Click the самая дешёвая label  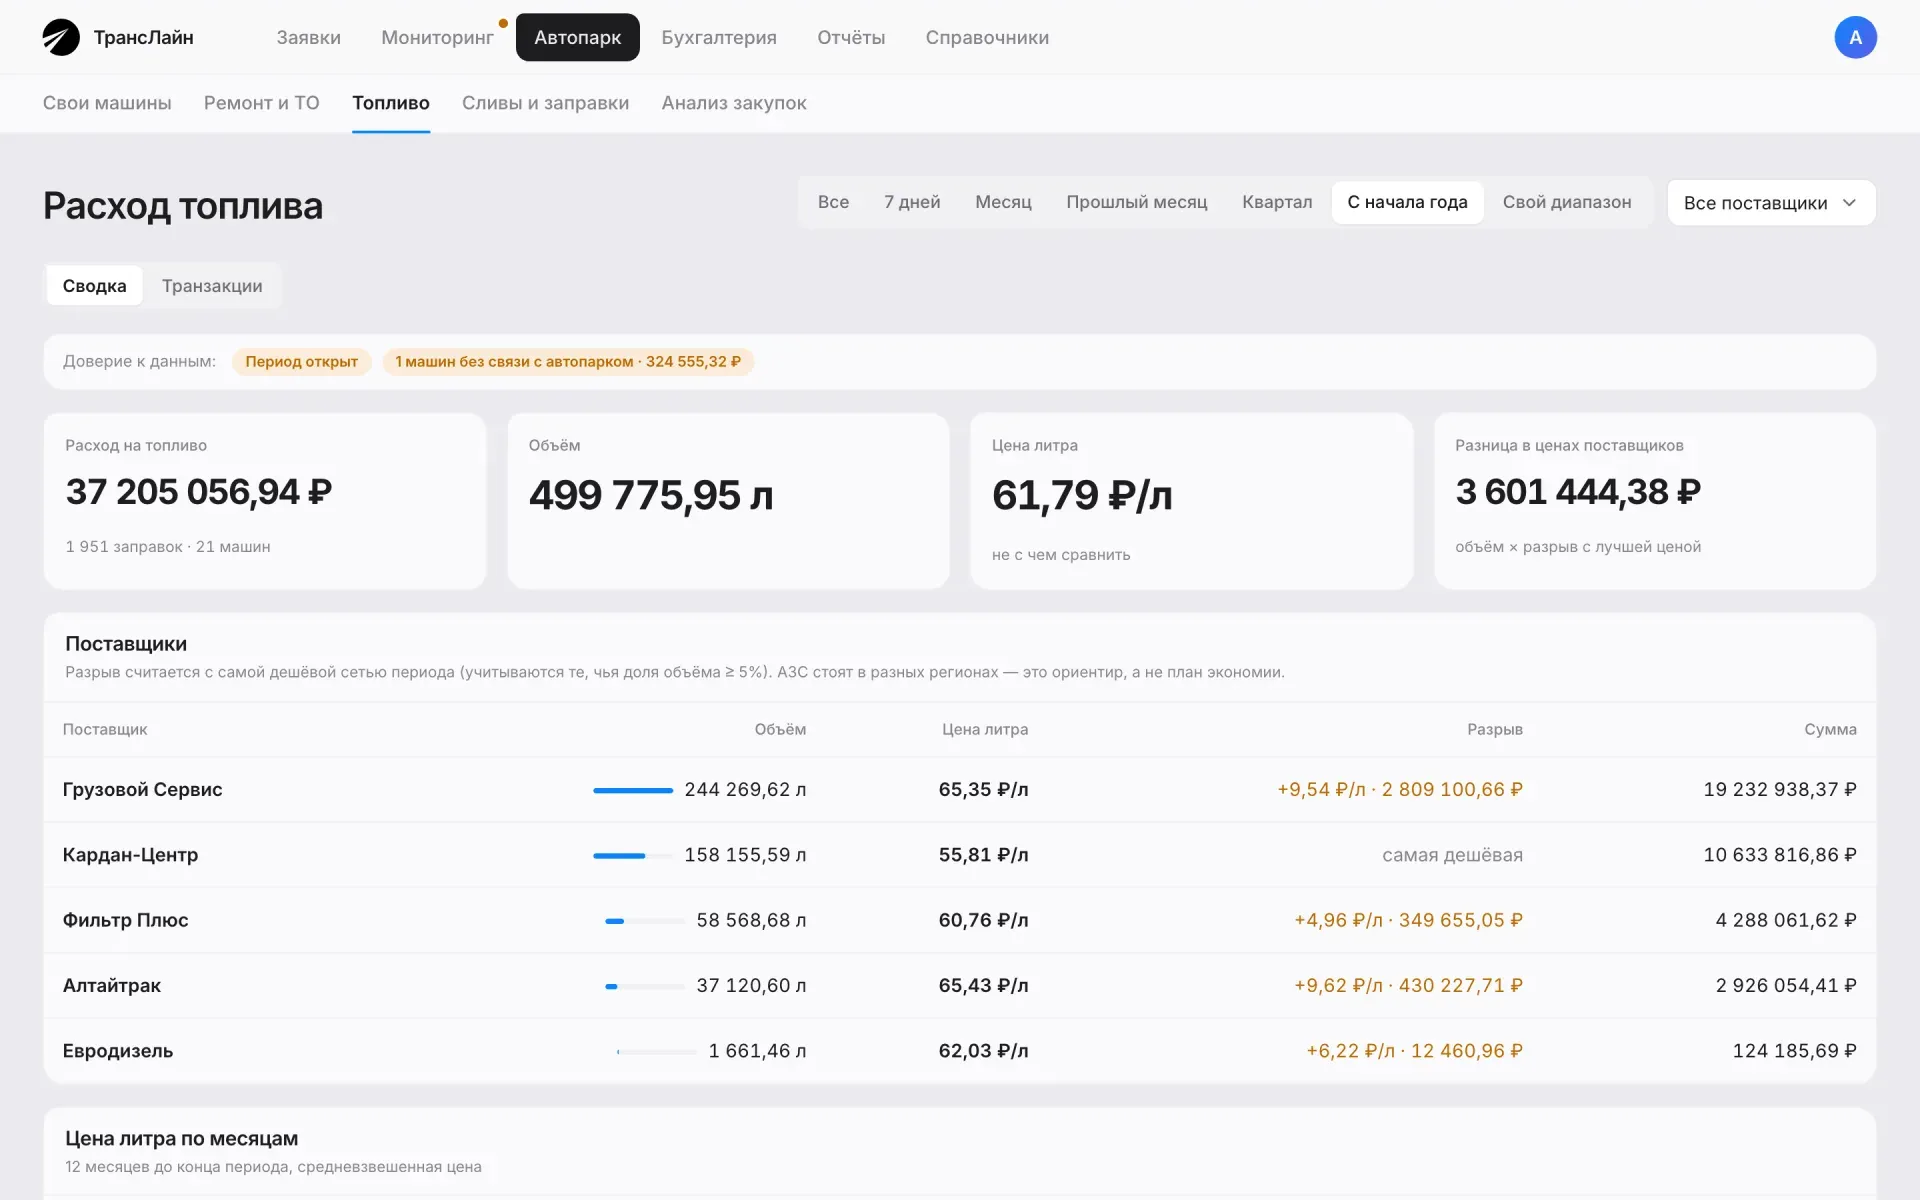pyautogui.click(x=1452, y=855)
